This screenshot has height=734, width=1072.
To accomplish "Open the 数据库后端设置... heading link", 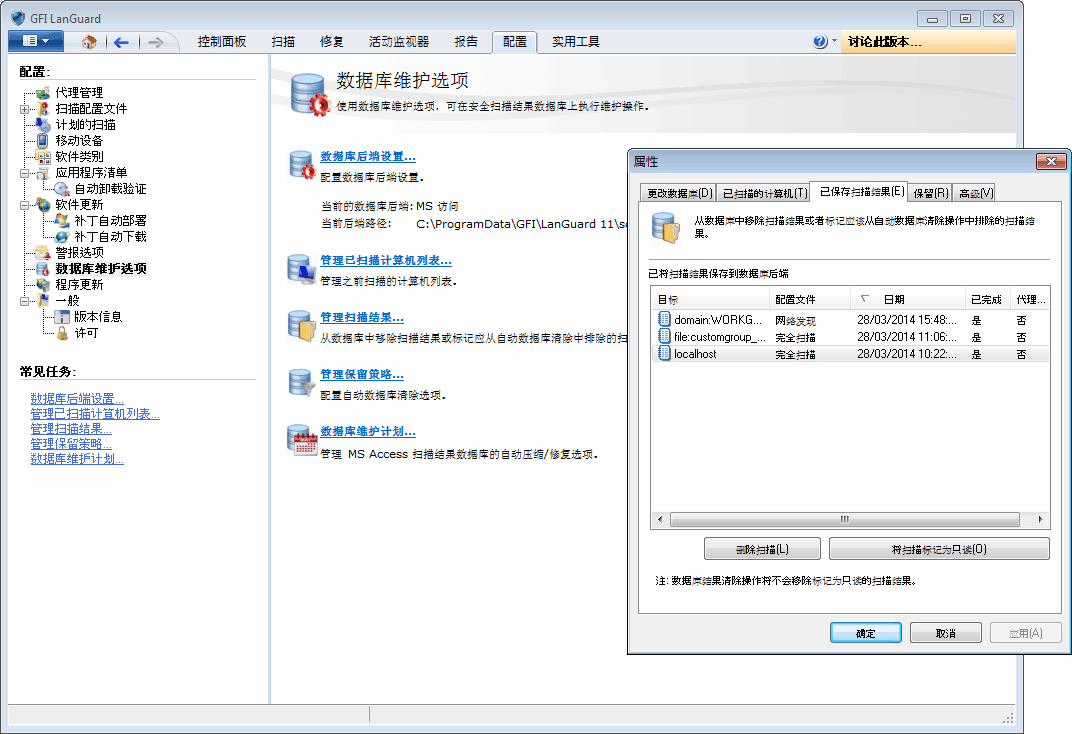I will pyautogui.click(x=368, y=157).
